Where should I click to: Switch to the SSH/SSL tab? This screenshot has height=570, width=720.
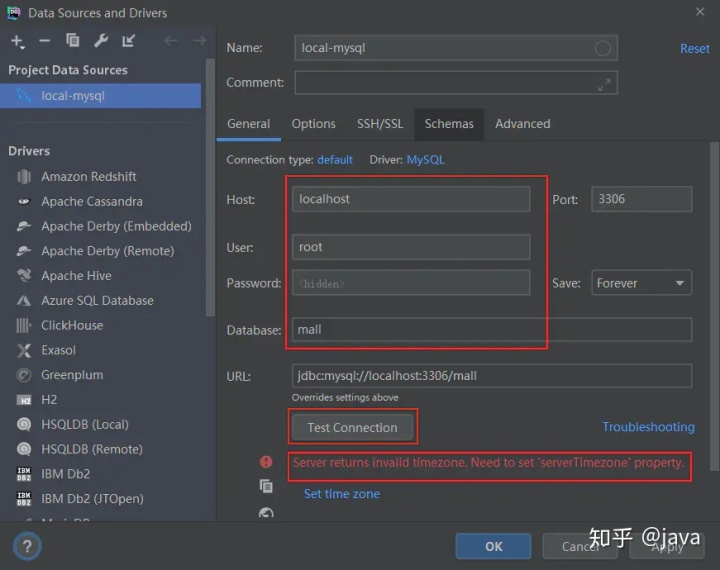coord(380,124)
